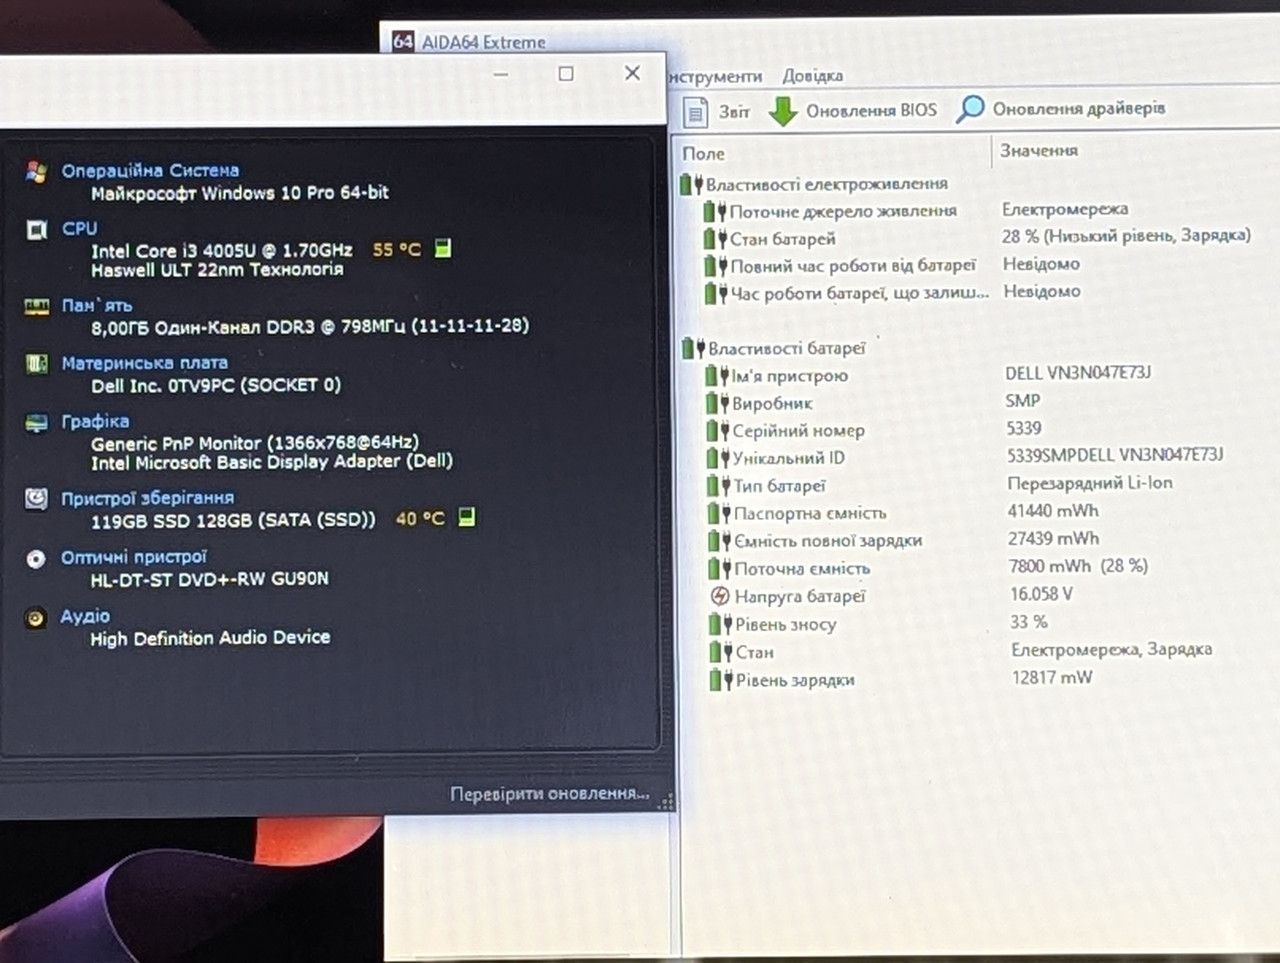Select the Ємність повної зарядки row label
The image size is (1280, 963).
click(828, 541)
